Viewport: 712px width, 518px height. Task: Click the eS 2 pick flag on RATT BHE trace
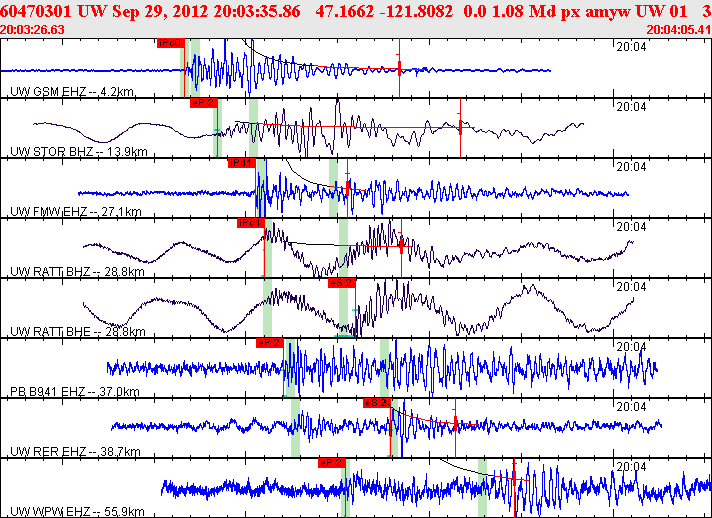[341, 283]
